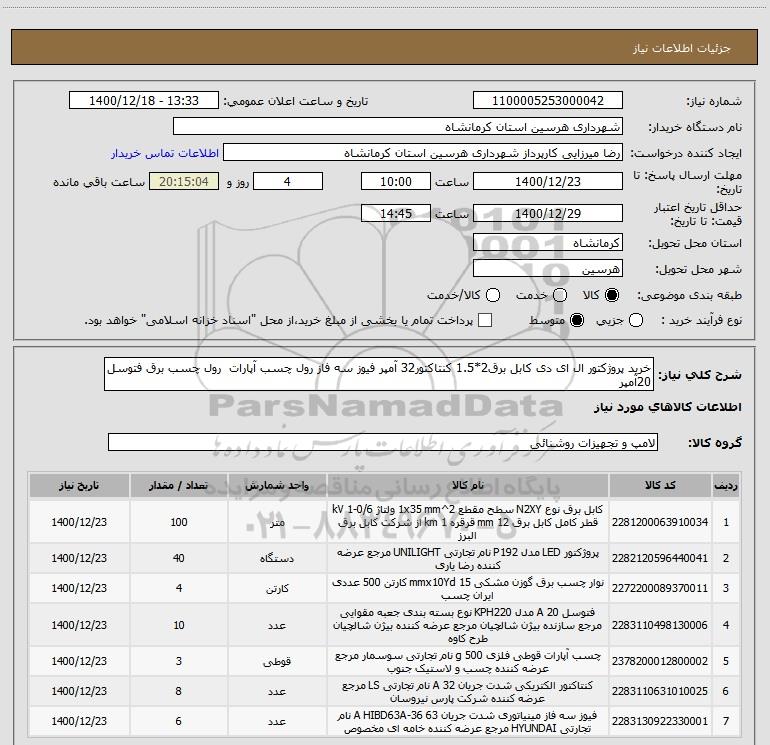The width and height of the screenshot is (770, 745).
Task: Click the response deadline date 1400/12/23 field
Action: tap(548, 181)
